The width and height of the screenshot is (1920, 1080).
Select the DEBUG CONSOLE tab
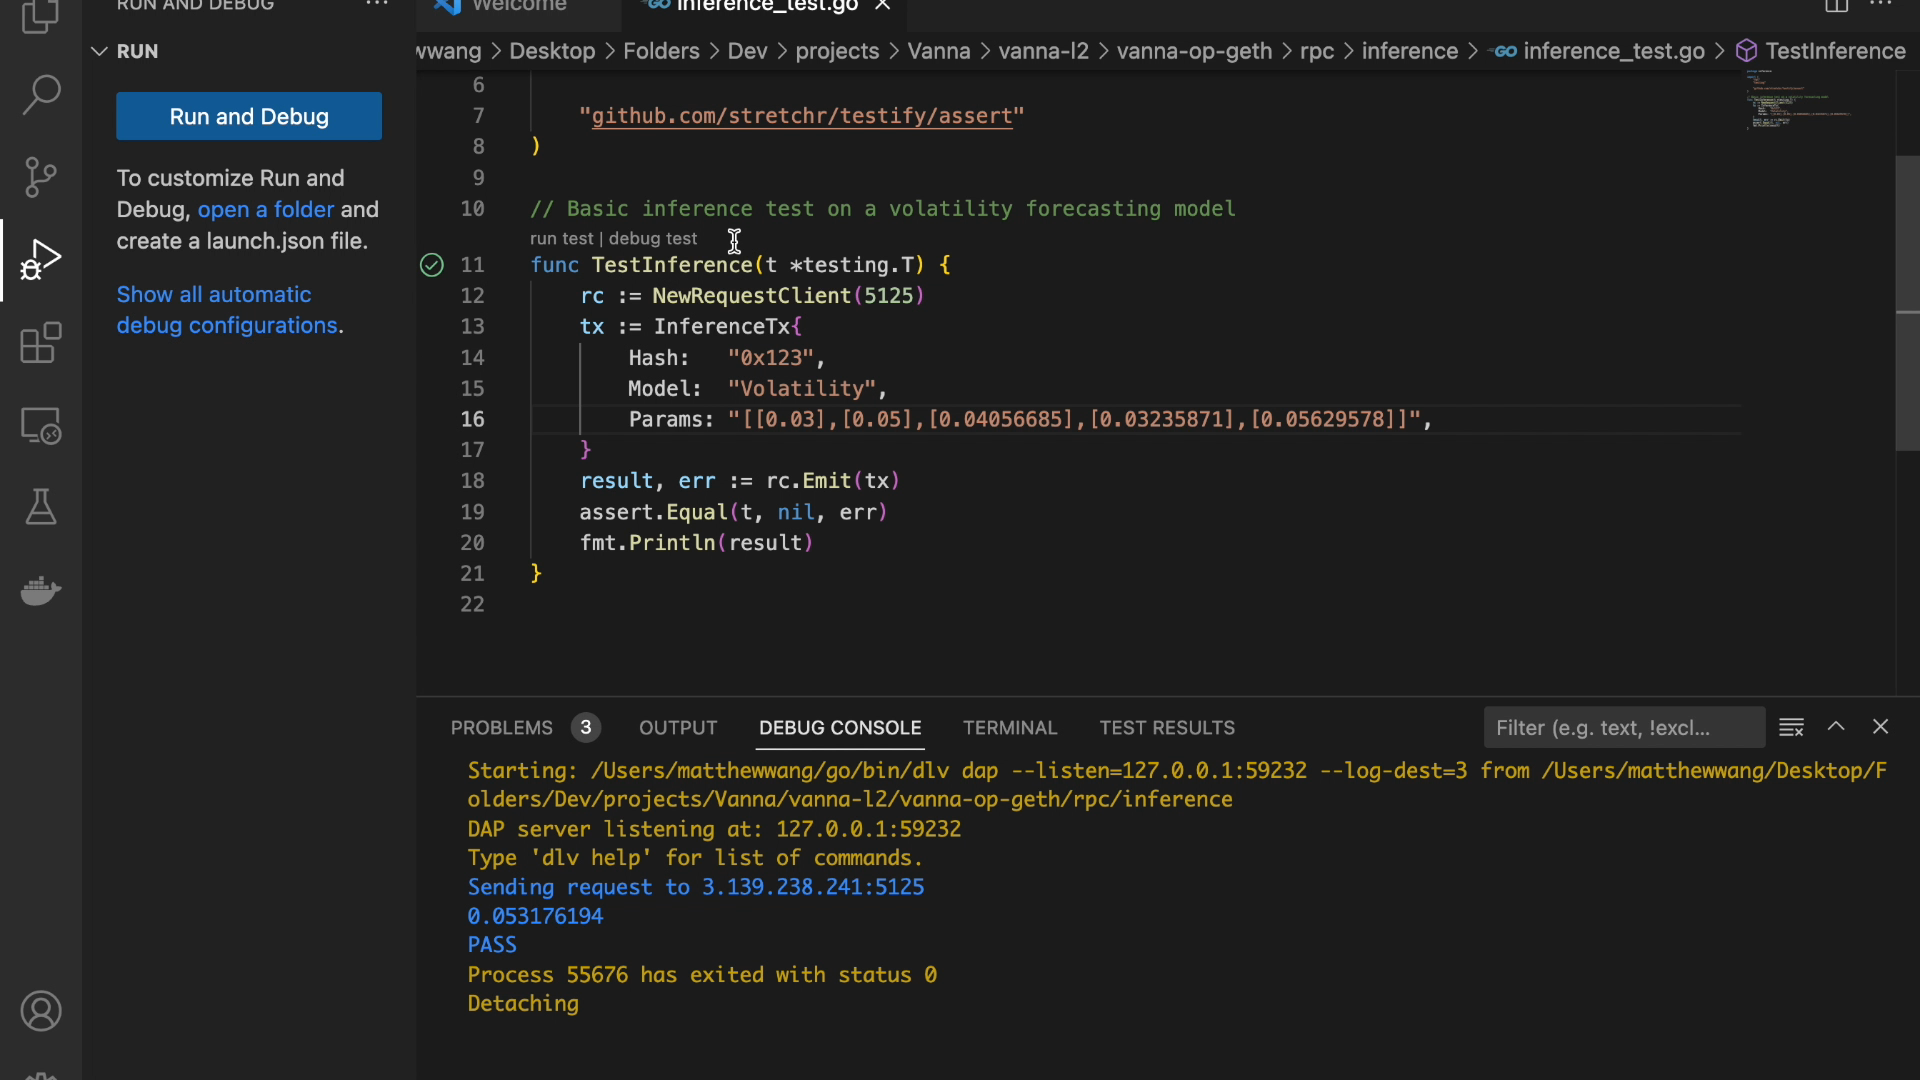click(x=840, y=728)
